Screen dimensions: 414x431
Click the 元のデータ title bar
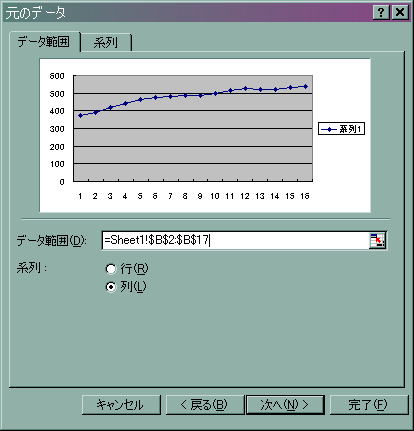(x=187, y=13)
